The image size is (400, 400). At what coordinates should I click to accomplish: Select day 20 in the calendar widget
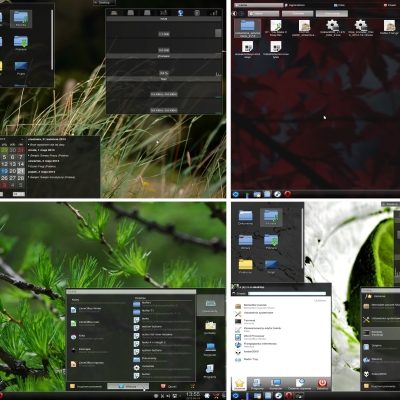click(12, 171)
